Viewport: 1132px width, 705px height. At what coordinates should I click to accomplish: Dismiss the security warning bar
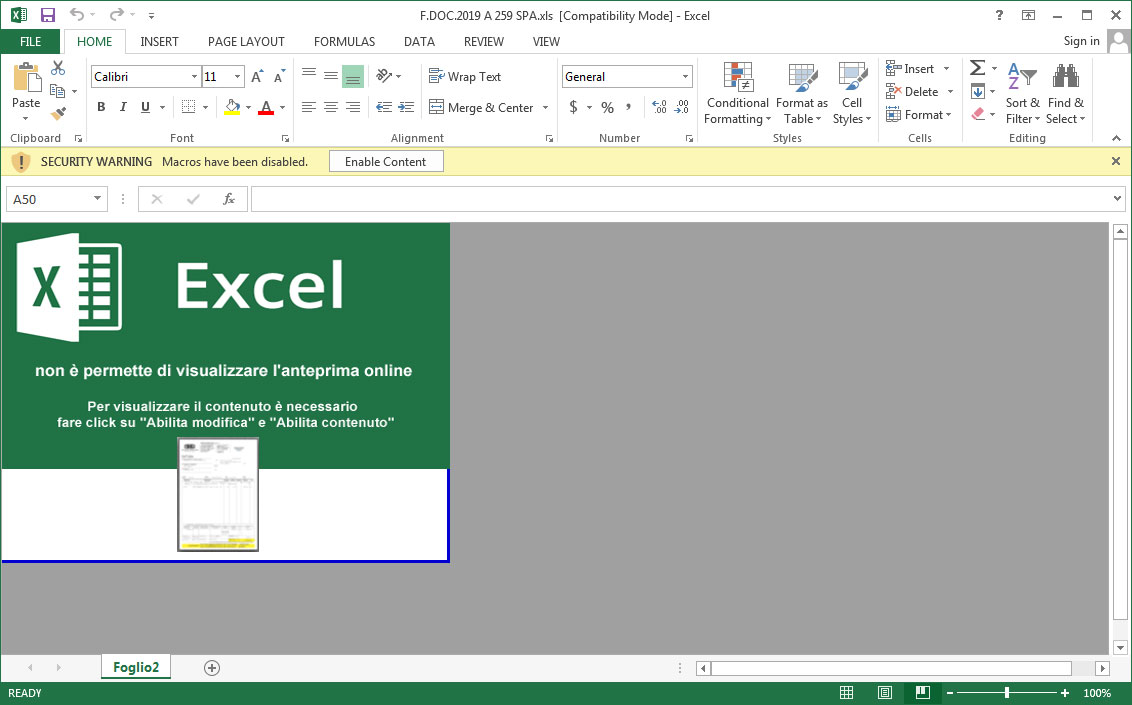click(x=1115, y=161)
